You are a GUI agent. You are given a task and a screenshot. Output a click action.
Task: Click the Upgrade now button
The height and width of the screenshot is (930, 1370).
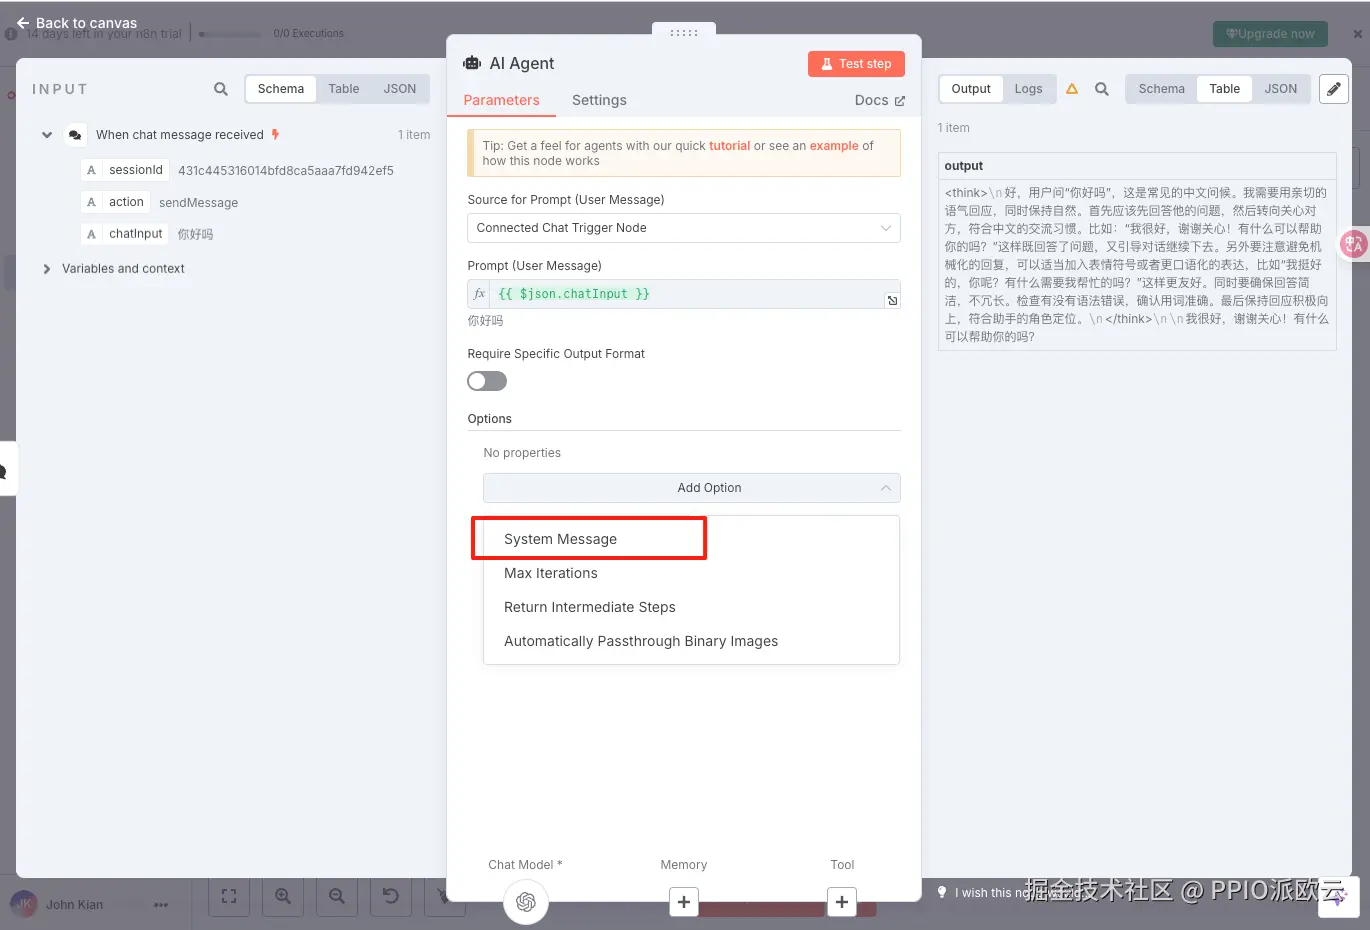(x=1270, y=34)
